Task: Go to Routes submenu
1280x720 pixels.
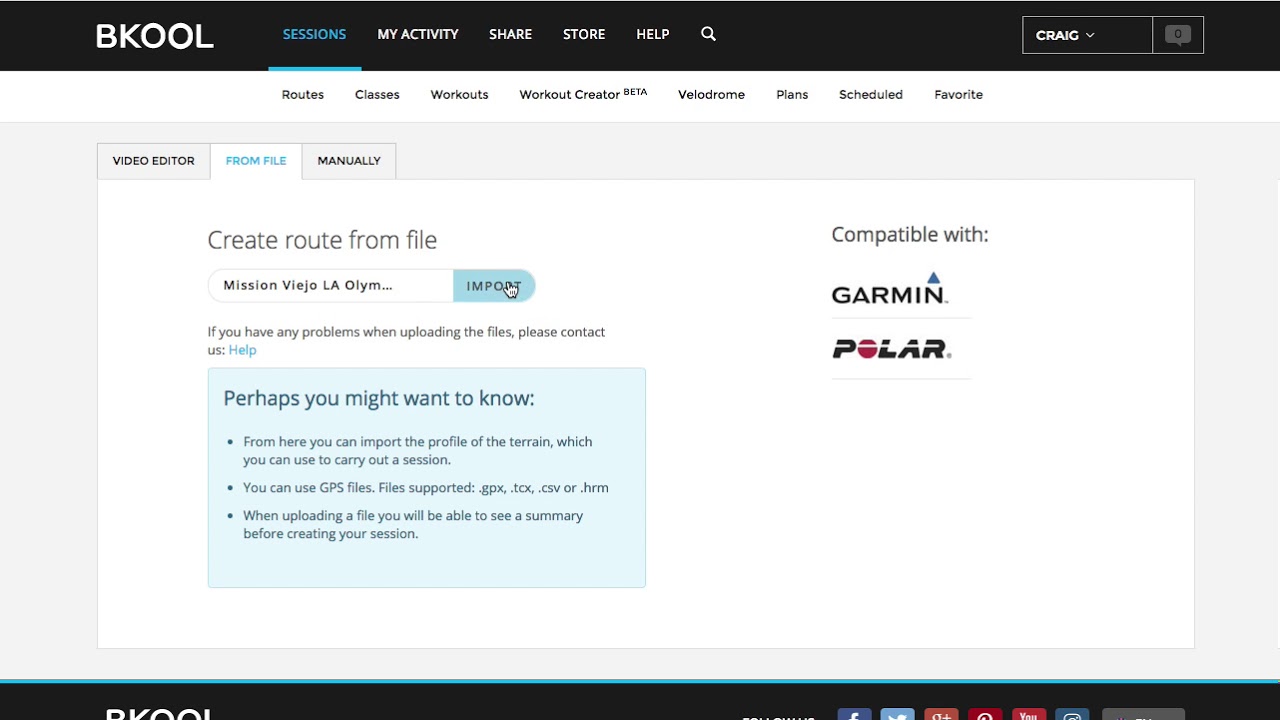Action: click(303, 94)
